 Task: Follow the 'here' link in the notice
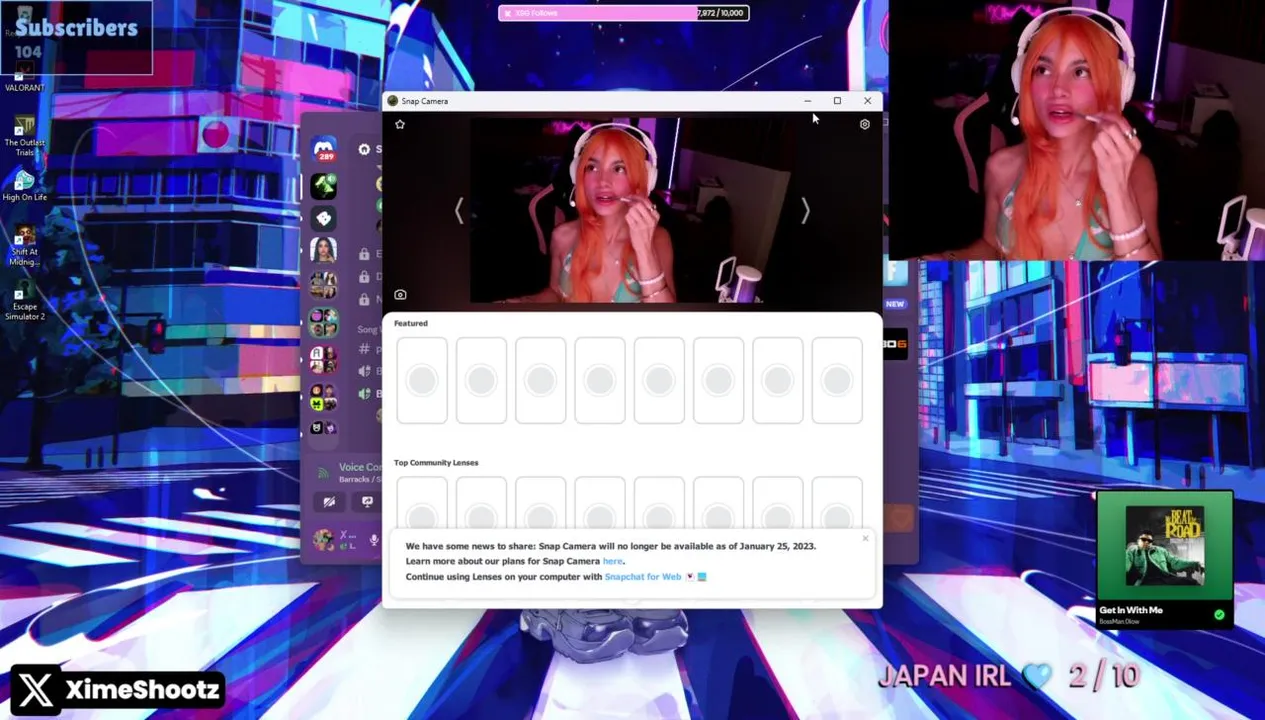pyautogui.click(x=613, y=561)
